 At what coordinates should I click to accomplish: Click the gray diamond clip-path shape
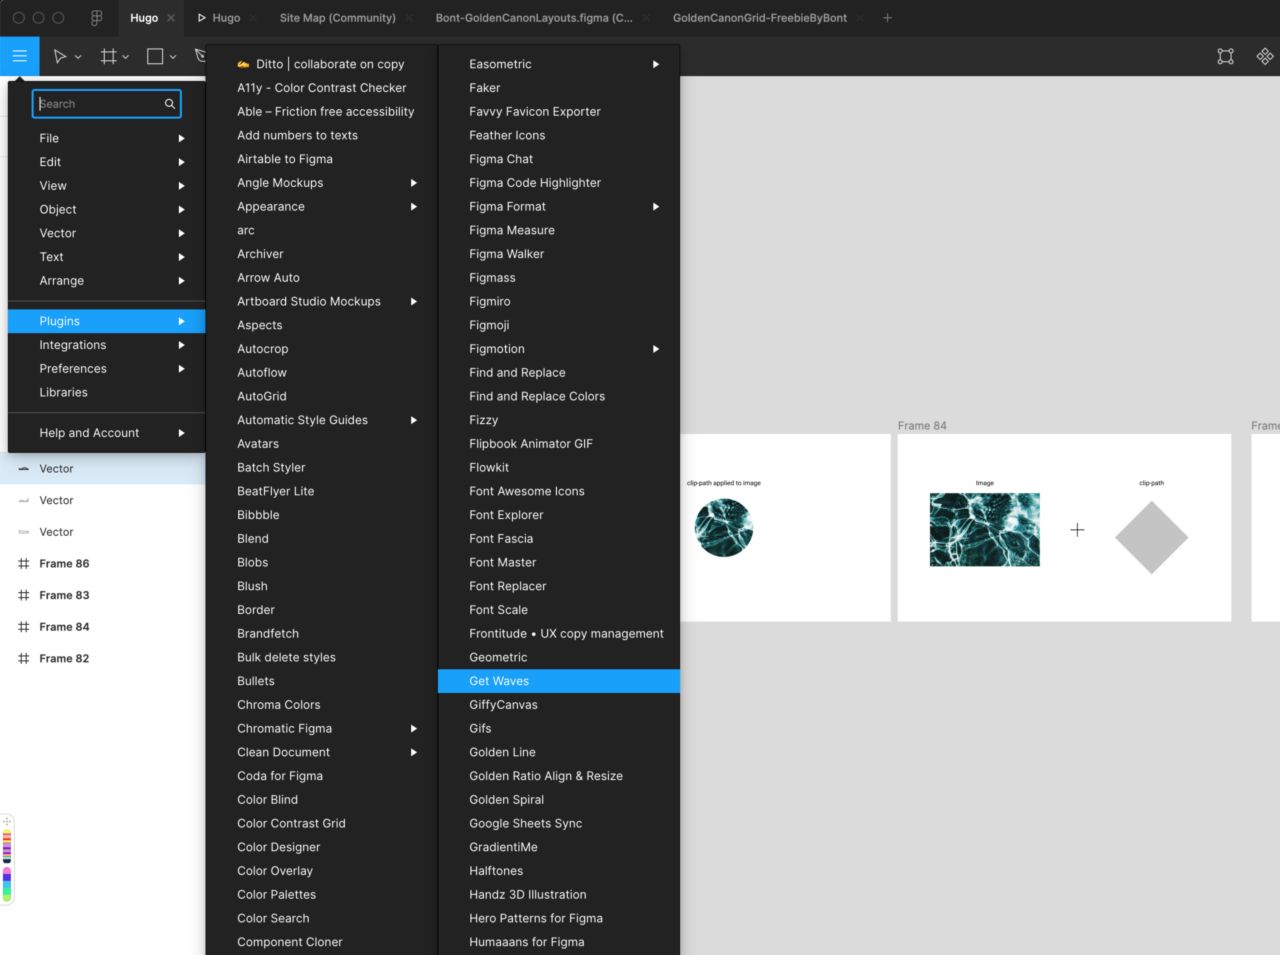(1151, 538)
